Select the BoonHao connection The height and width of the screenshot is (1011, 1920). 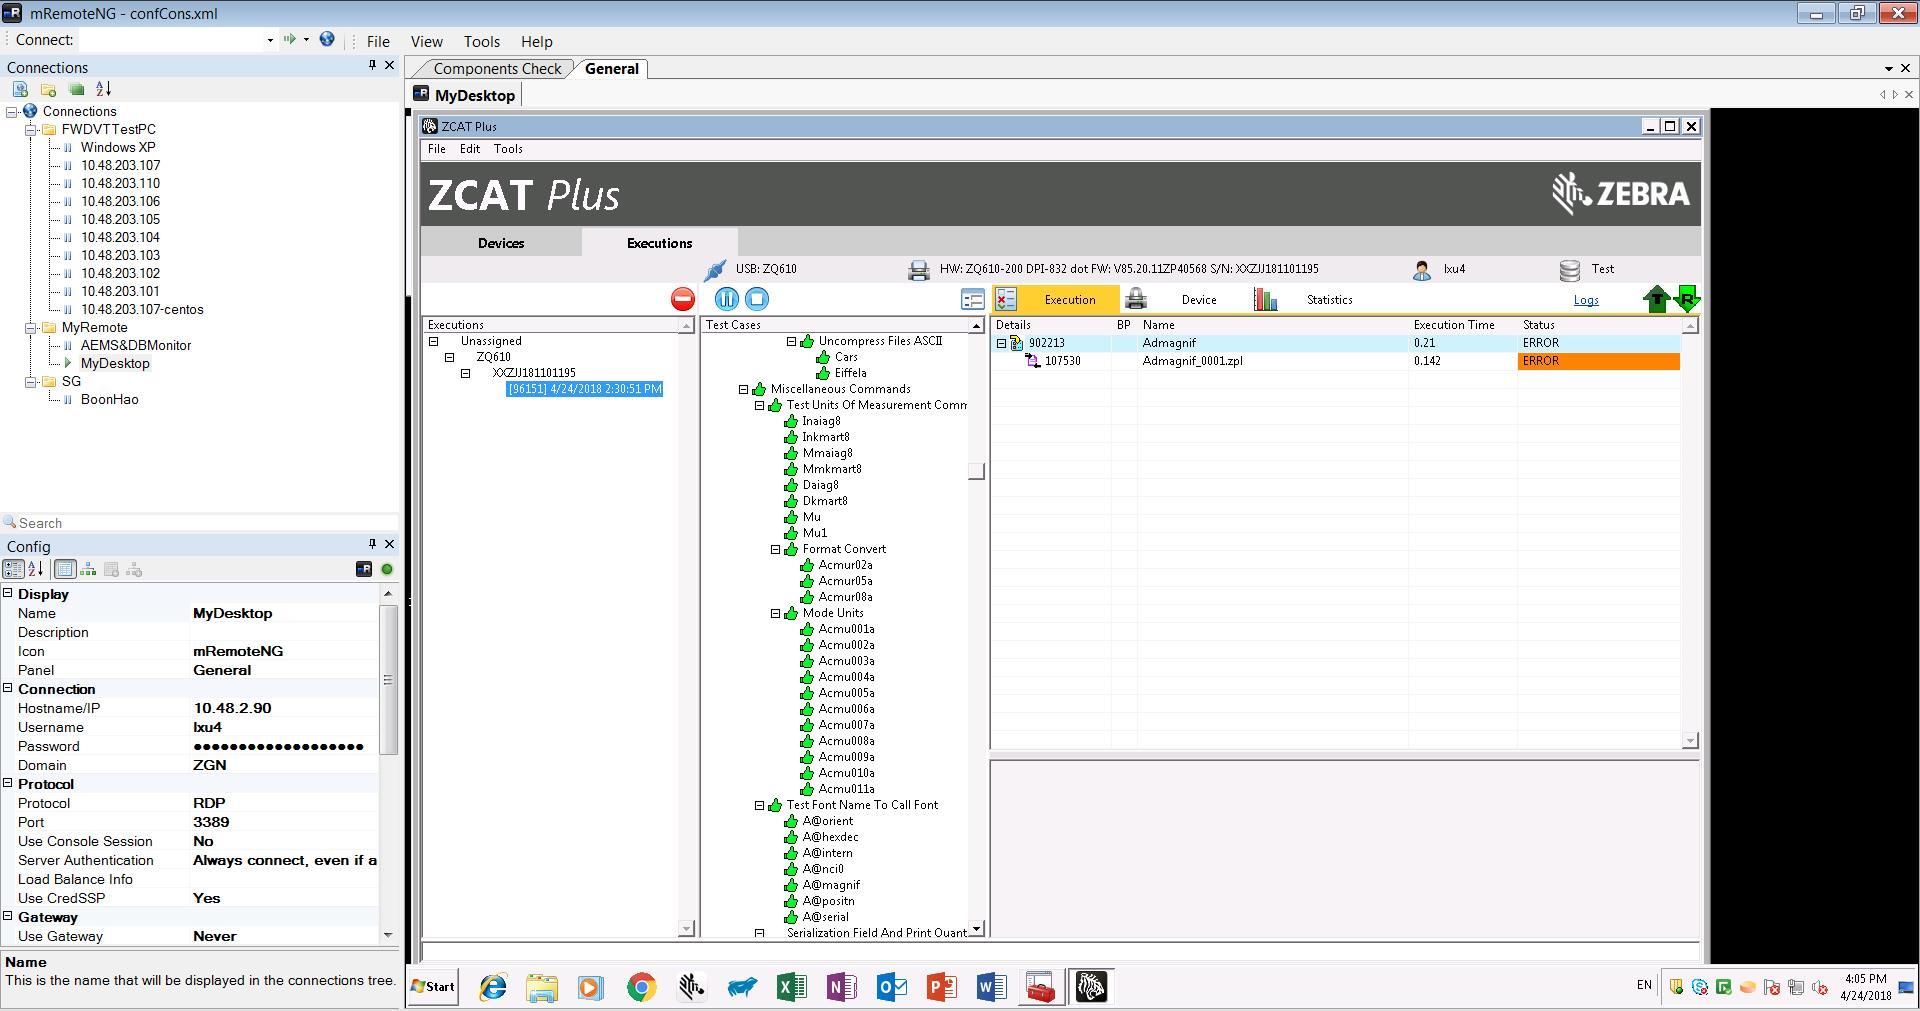110,400
